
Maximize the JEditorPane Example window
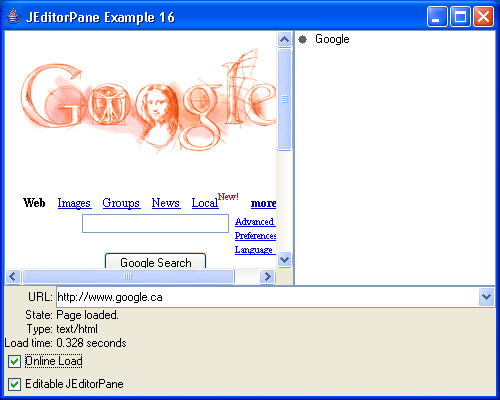460,16
